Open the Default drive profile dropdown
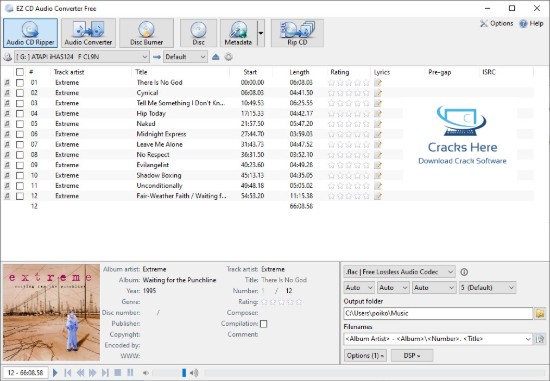Viewport: 550px width, 381px height. click(x=185, y=57)
